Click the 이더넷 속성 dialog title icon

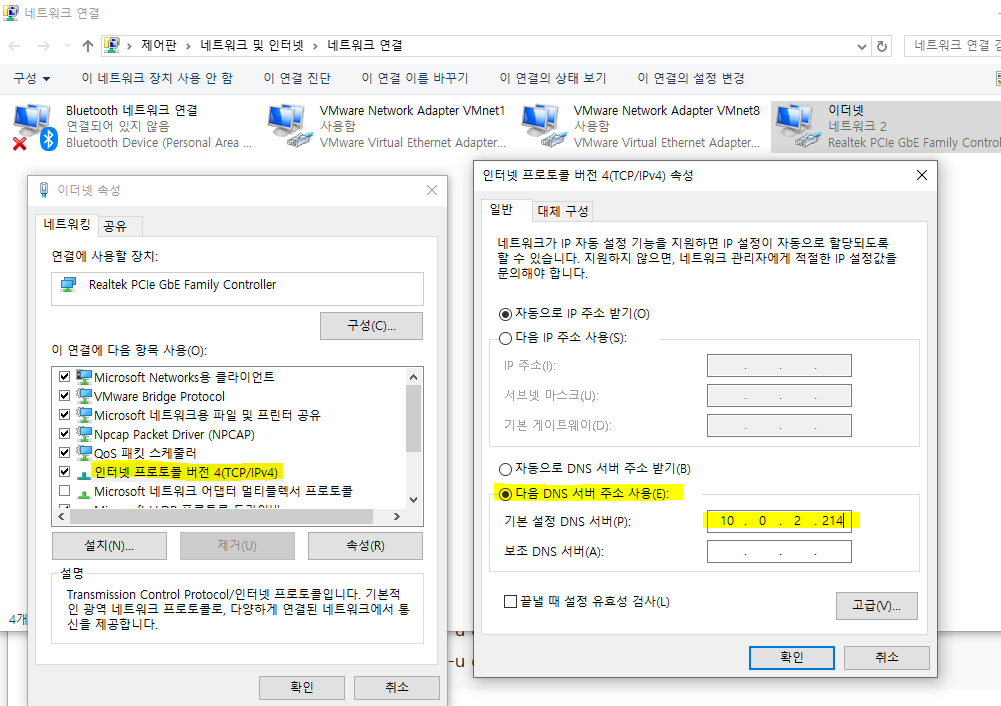tap(43, 190)
